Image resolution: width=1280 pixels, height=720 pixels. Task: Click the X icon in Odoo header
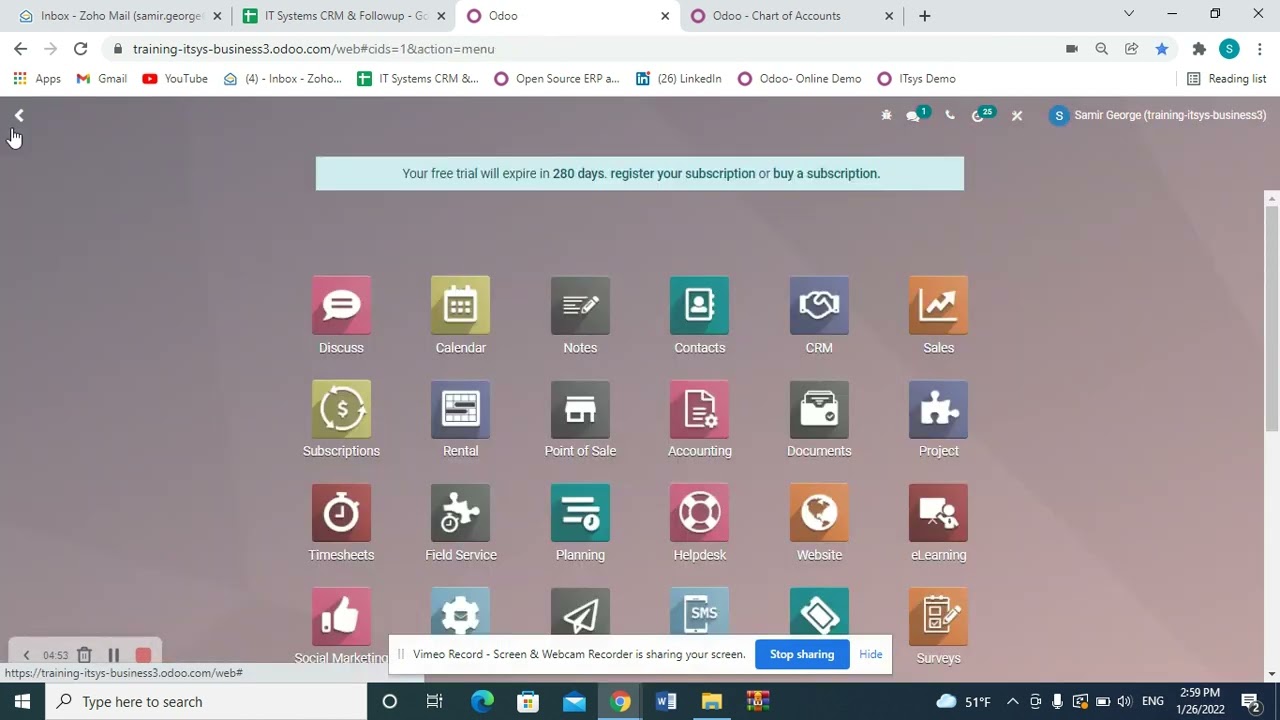(x=1017, y=116)
